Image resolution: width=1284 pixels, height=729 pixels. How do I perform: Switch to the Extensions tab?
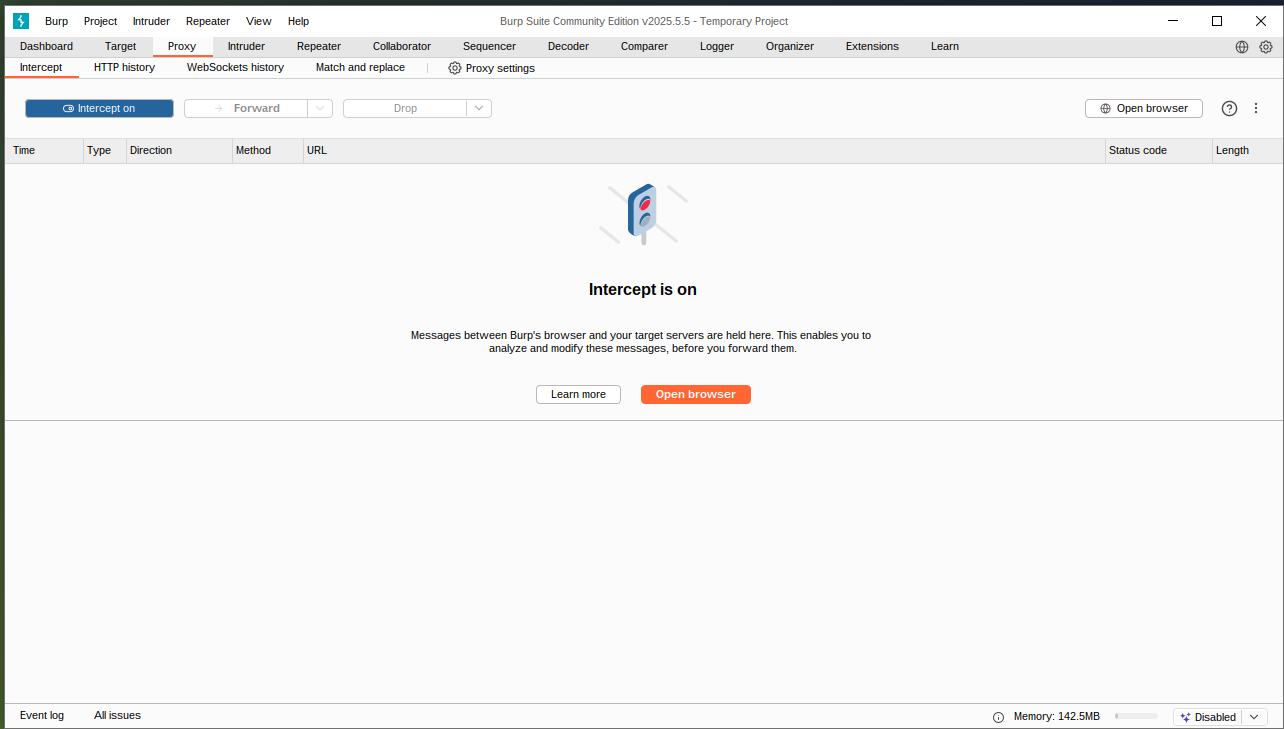[x=872, y=47]
